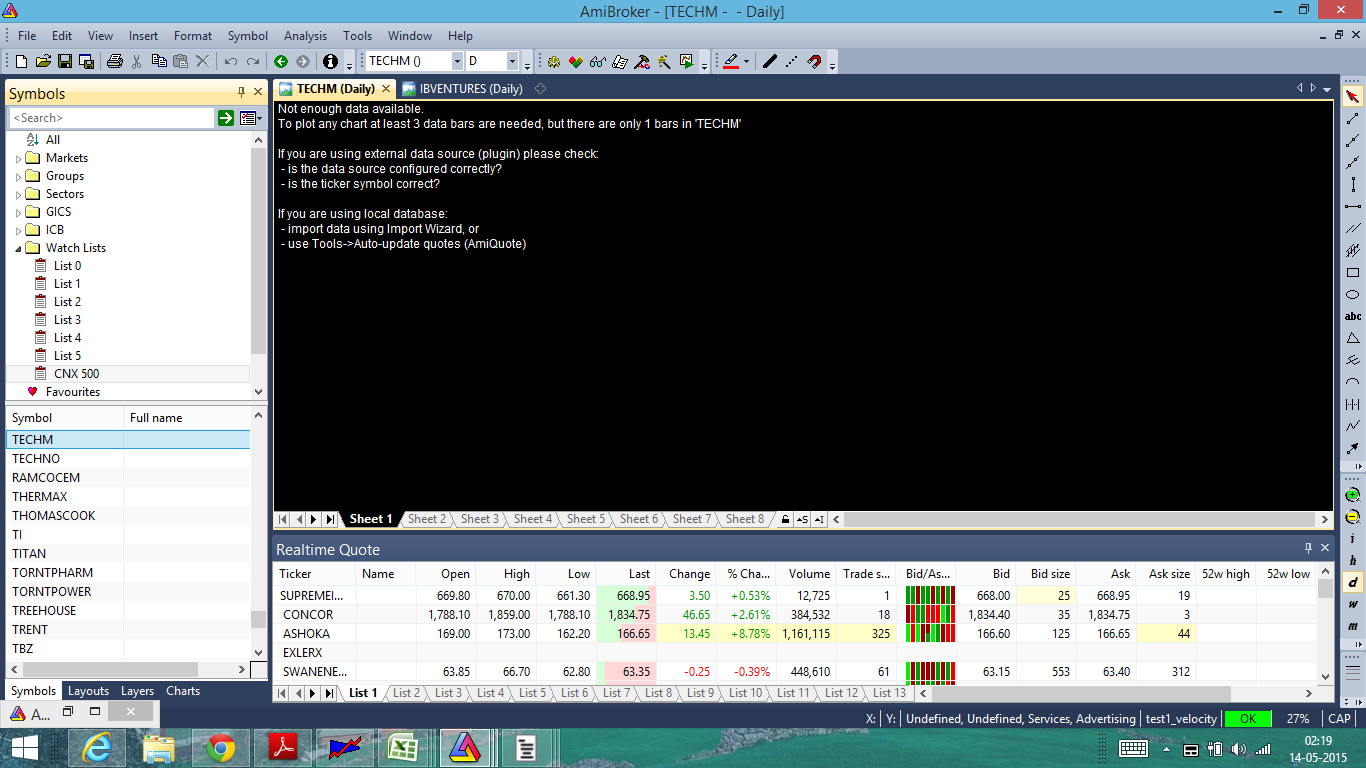This screenshot has width=1366, height=768.
Task: Click the Volume column header
Action: click(806, 574)
